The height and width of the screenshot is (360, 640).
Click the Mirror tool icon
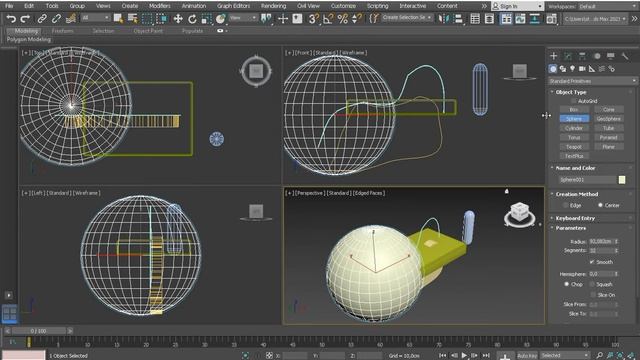pyautogui.click(x=443, y=18)
